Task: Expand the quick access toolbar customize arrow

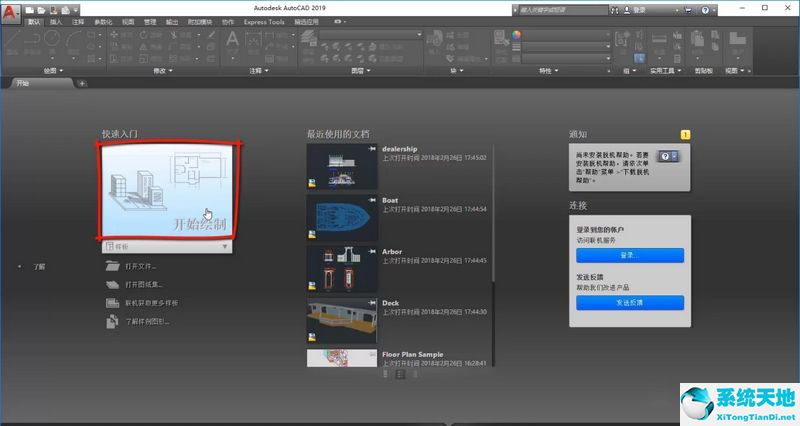Action: (x=76, y=10)
